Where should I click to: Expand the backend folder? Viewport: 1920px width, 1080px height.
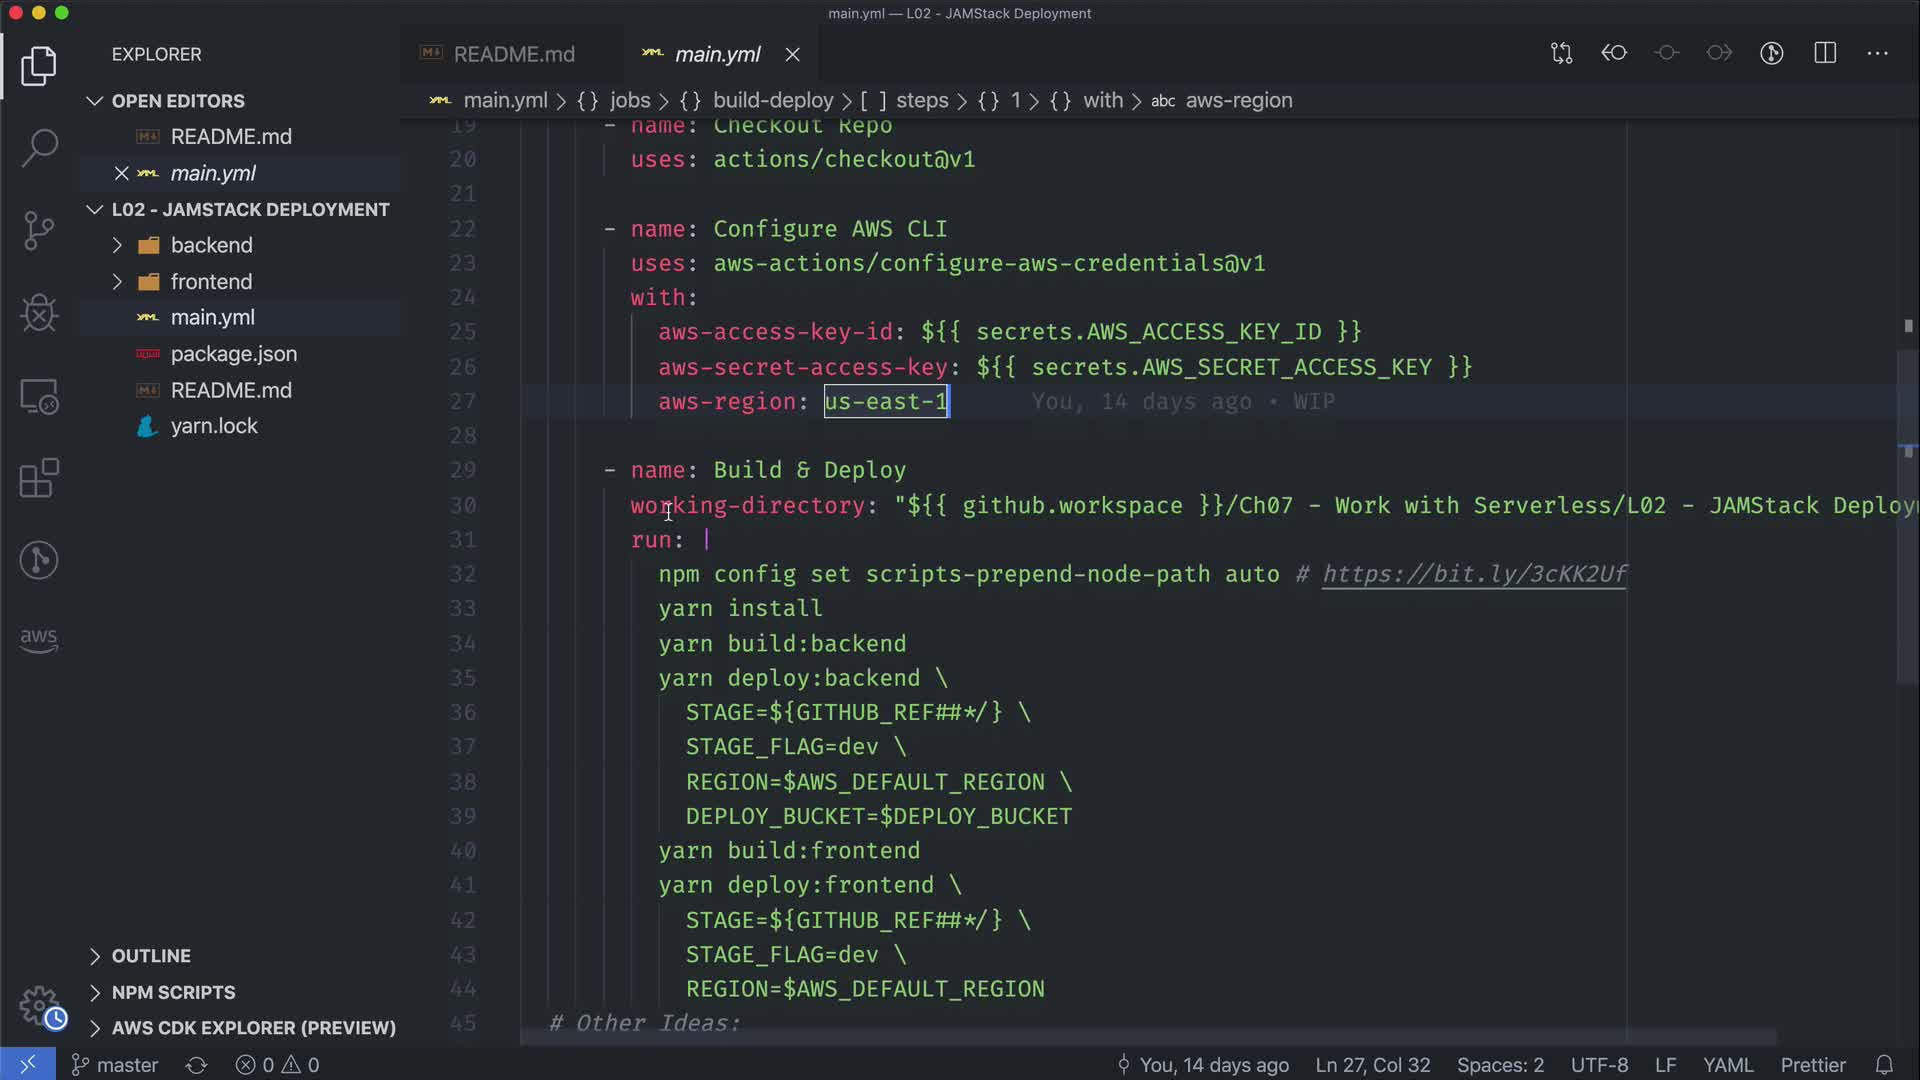pyautogui.click(x=211, y=245)
